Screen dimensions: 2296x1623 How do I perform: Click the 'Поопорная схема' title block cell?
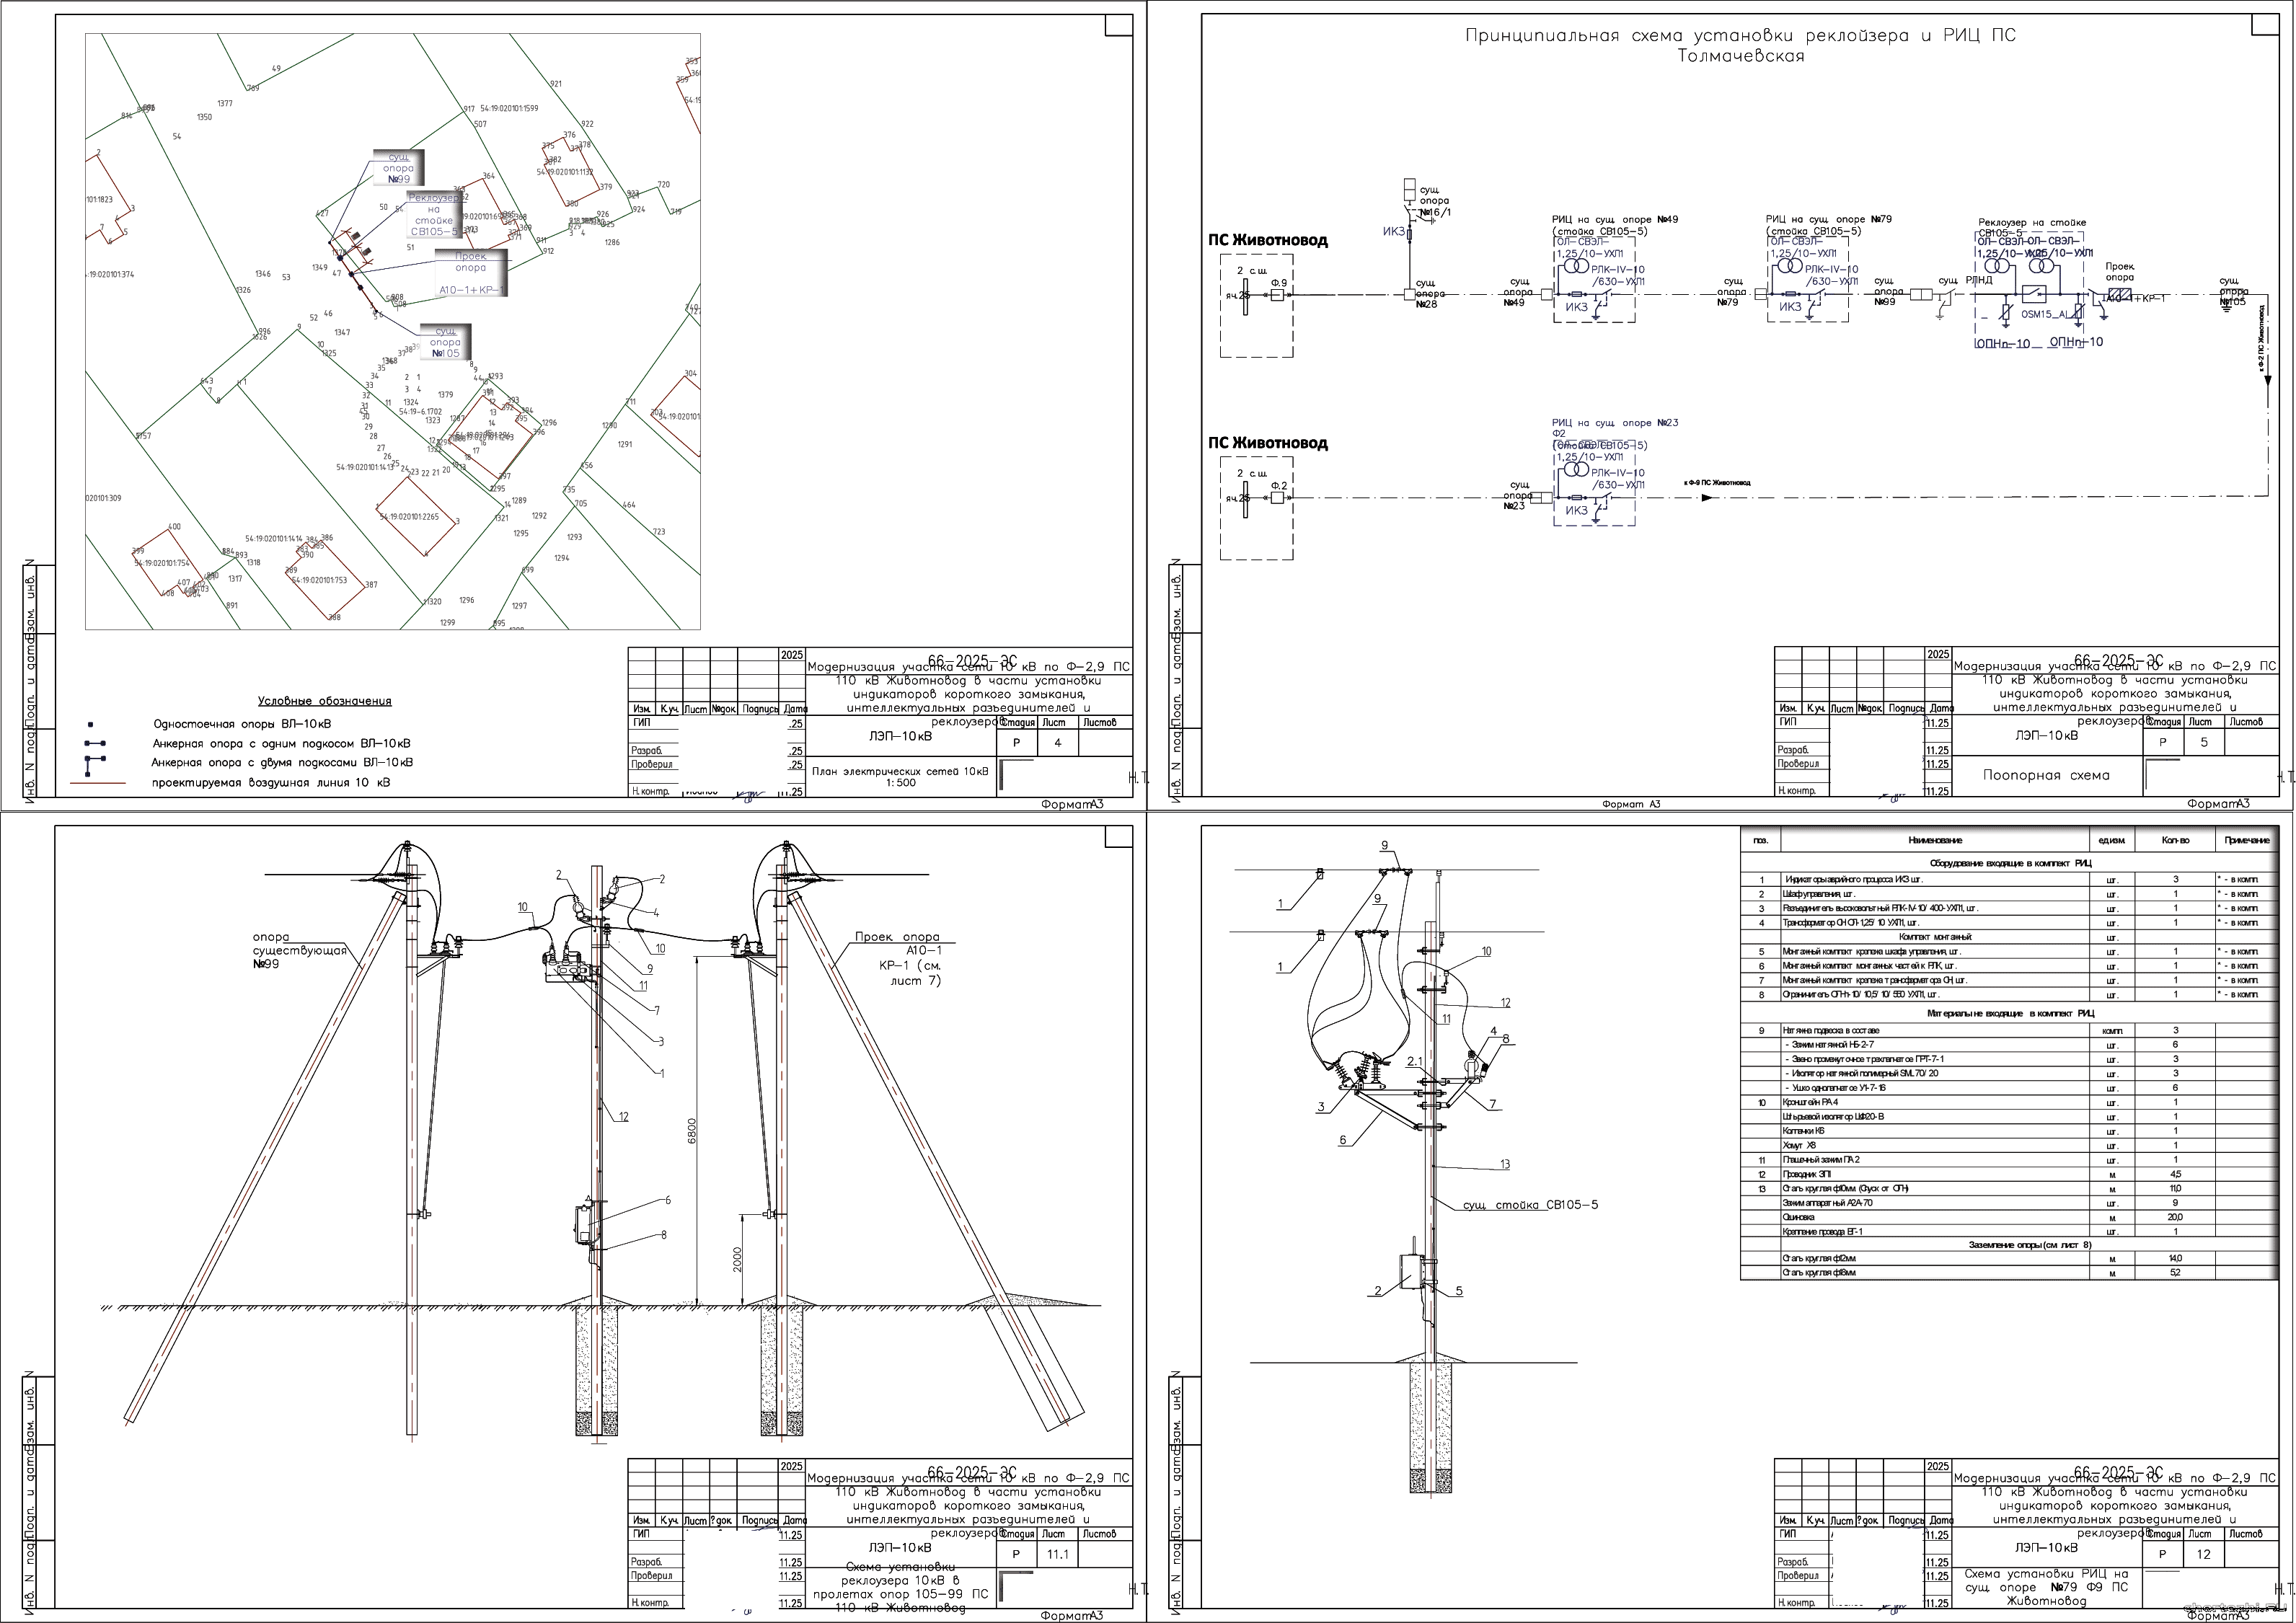[2046, 775]
